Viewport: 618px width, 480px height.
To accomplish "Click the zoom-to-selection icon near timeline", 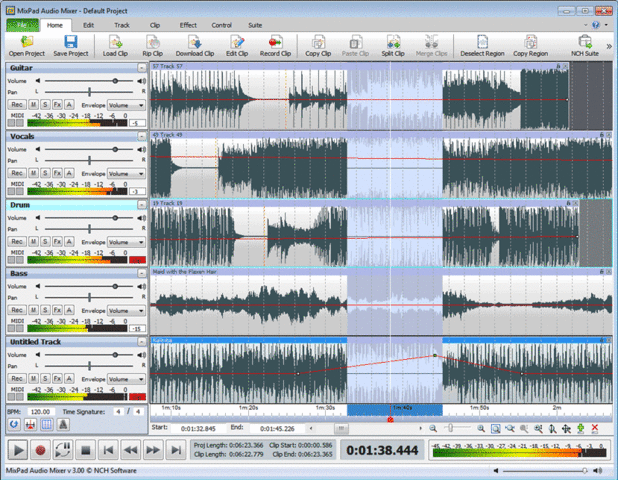I will (x=495, y=428).
